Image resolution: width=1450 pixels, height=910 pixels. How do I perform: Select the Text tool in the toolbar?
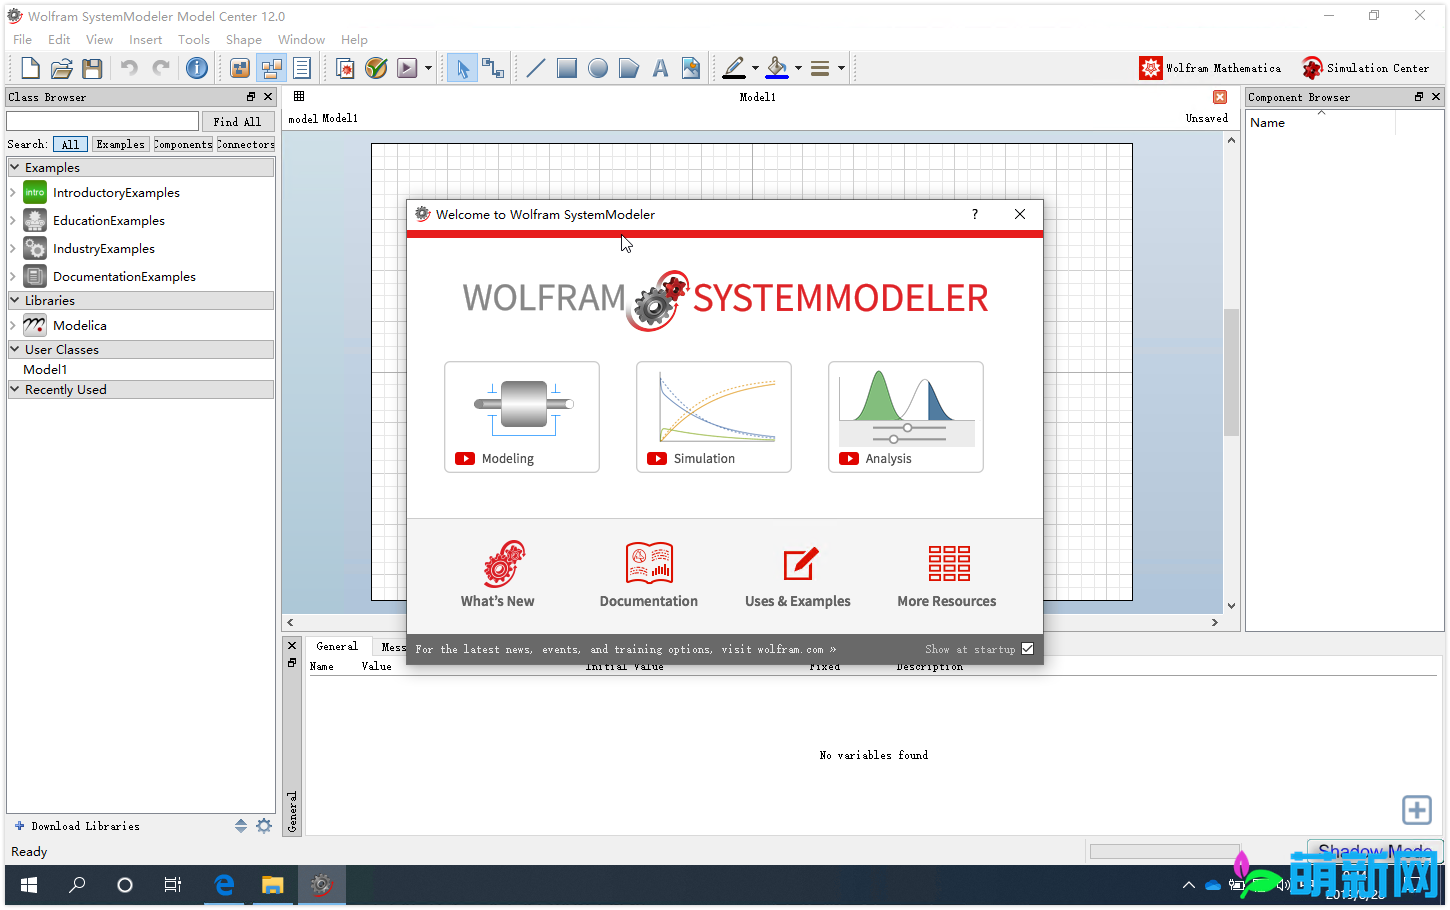tap(660, 67)
